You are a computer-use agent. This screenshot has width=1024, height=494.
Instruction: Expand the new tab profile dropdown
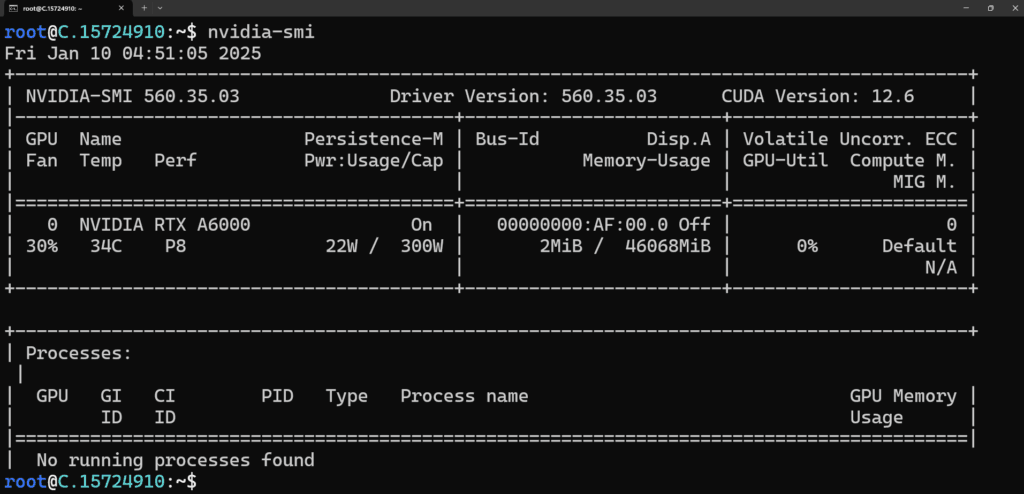(160, 8)
